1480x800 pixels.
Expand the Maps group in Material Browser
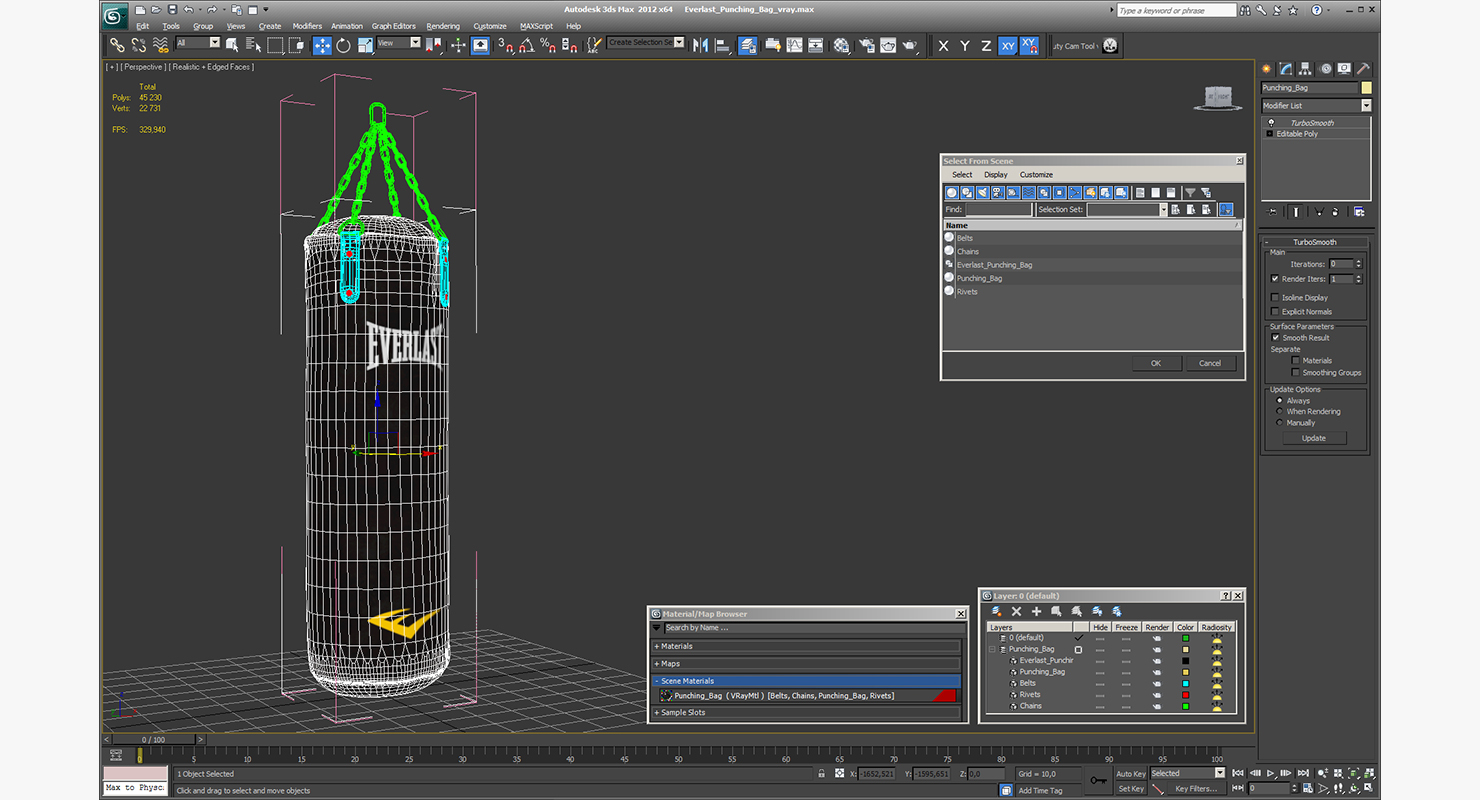point(806,663)
